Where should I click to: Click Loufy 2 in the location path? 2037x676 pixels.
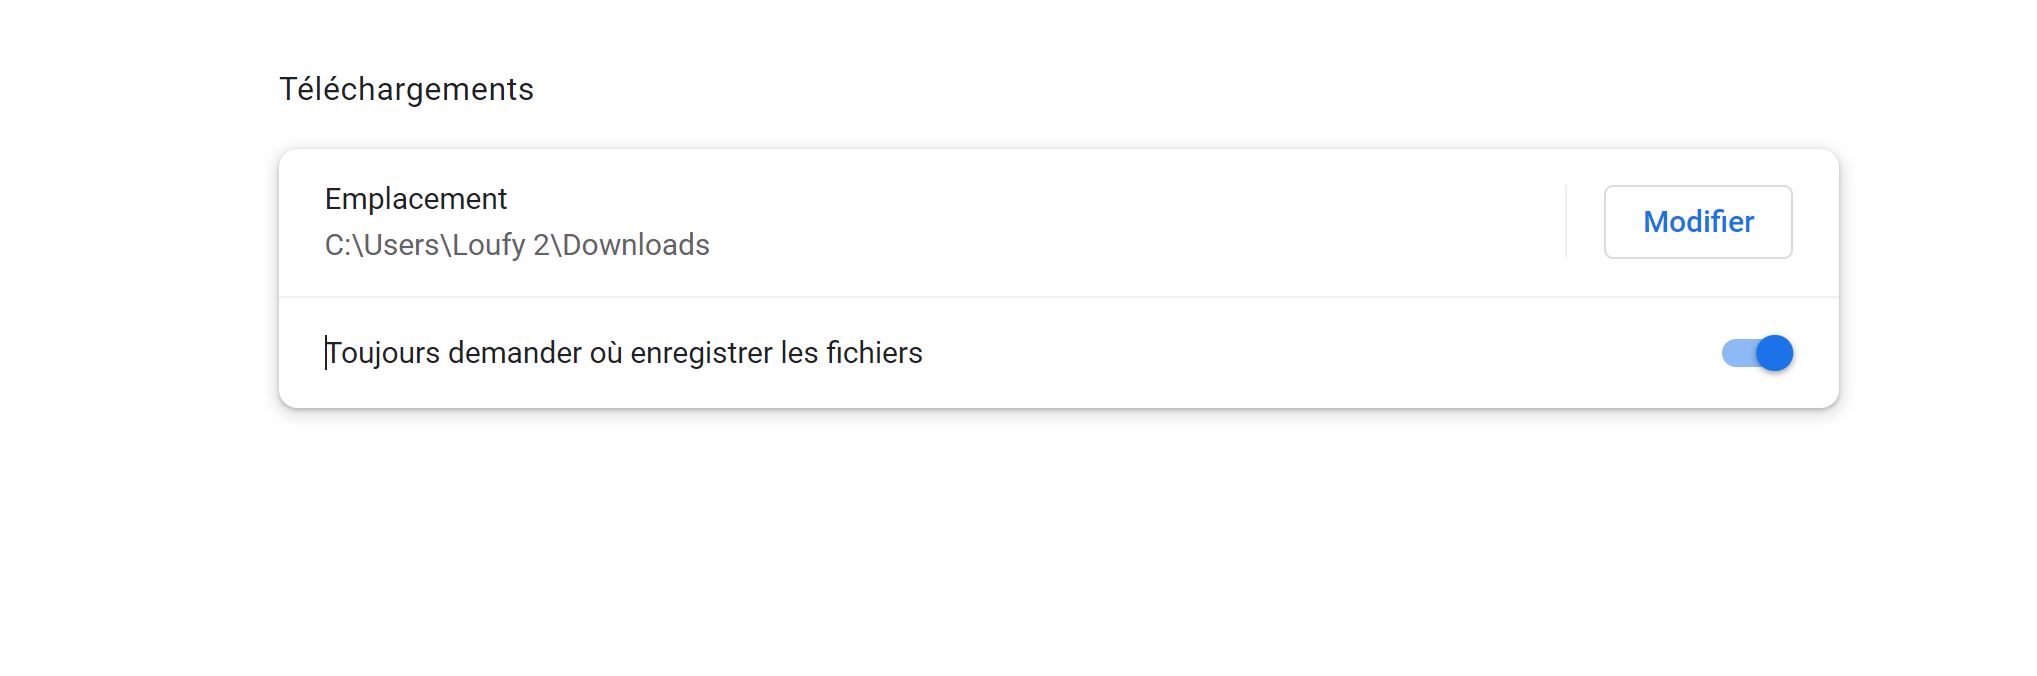[x=499, y=245]
